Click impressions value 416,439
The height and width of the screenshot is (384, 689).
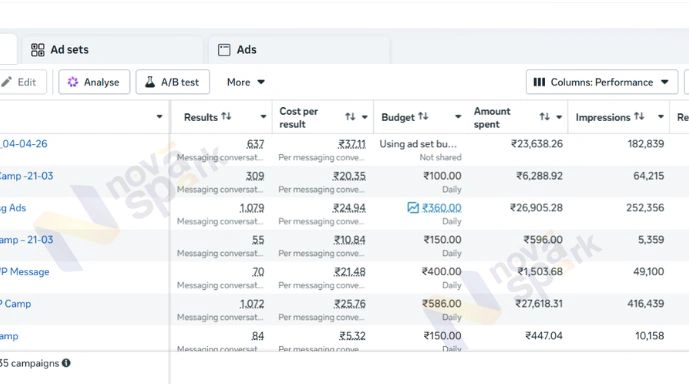[x=645, y=304]
